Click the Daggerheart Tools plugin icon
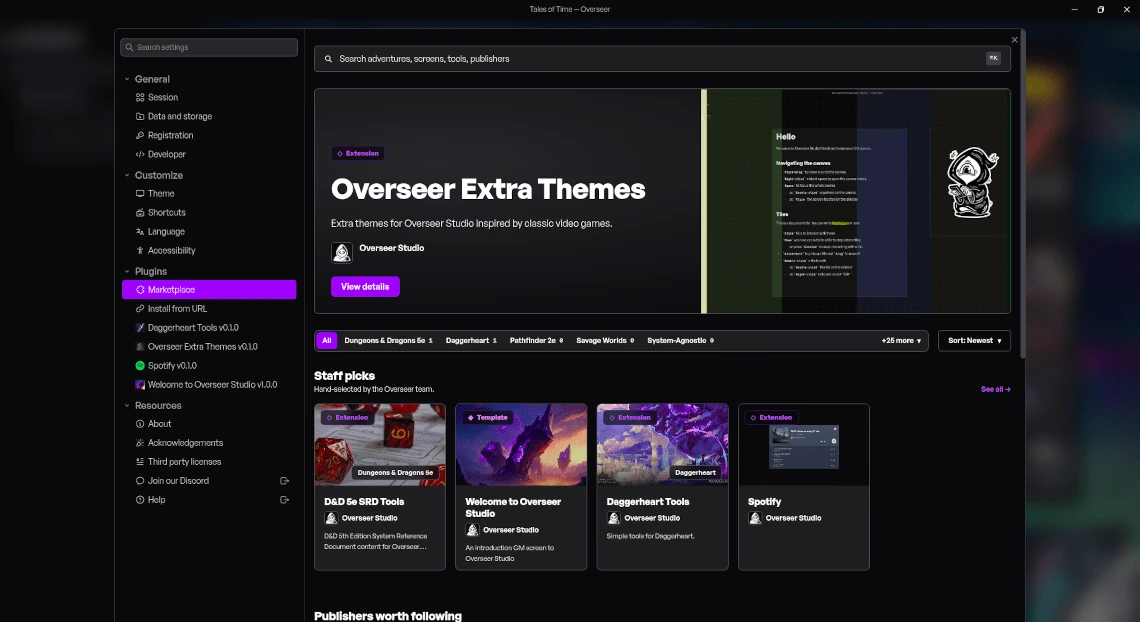The image size is (1140, 622). tap(140, 328)
